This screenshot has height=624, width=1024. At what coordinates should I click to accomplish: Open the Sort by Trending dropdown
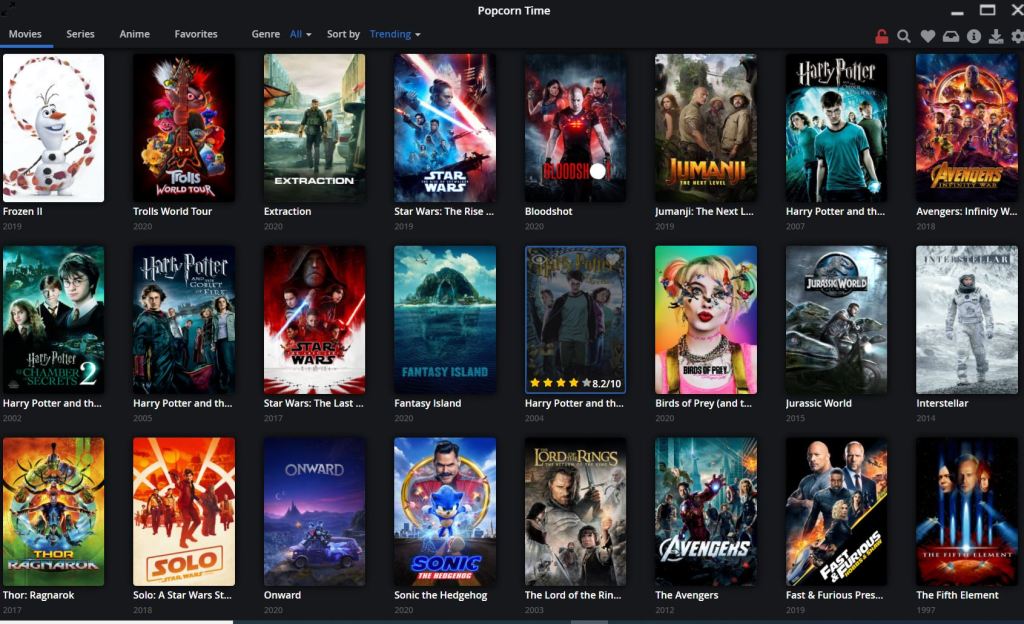click(x=393, y=33)
